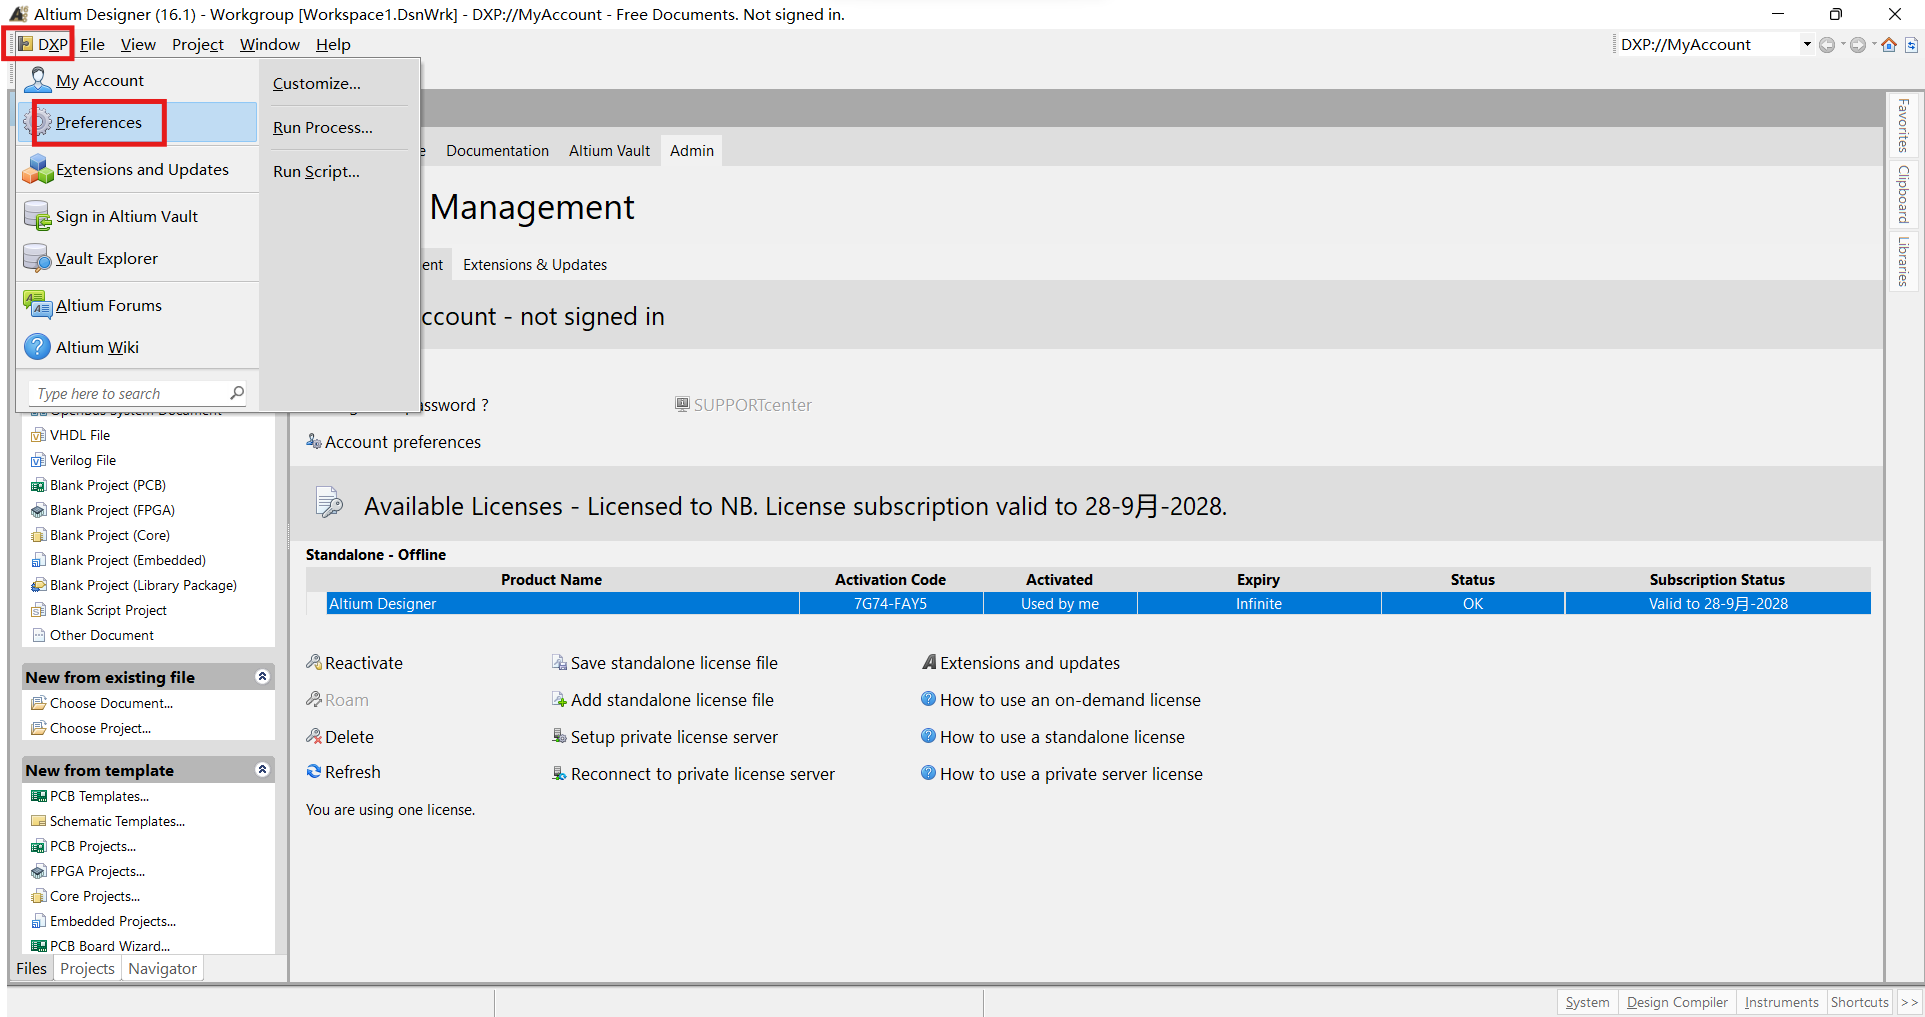Open the Libraries side panel
This screenshot has width=1925, height=1017.
coord(1903,262)
